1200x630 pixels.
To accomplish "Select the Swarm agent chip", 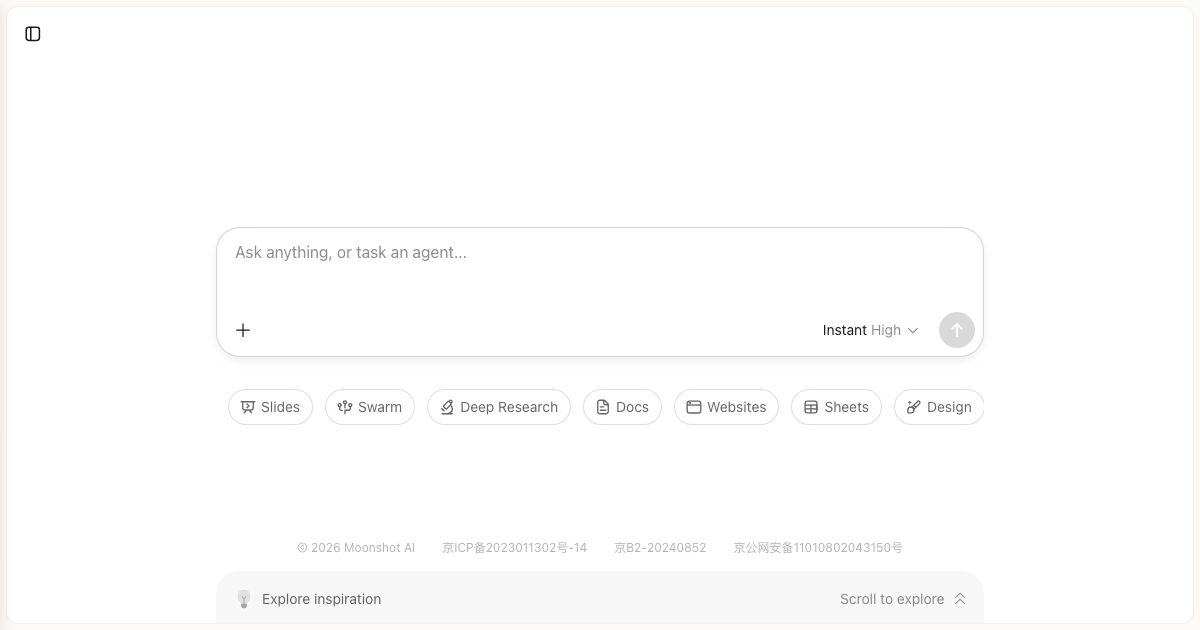I will 370,407.
